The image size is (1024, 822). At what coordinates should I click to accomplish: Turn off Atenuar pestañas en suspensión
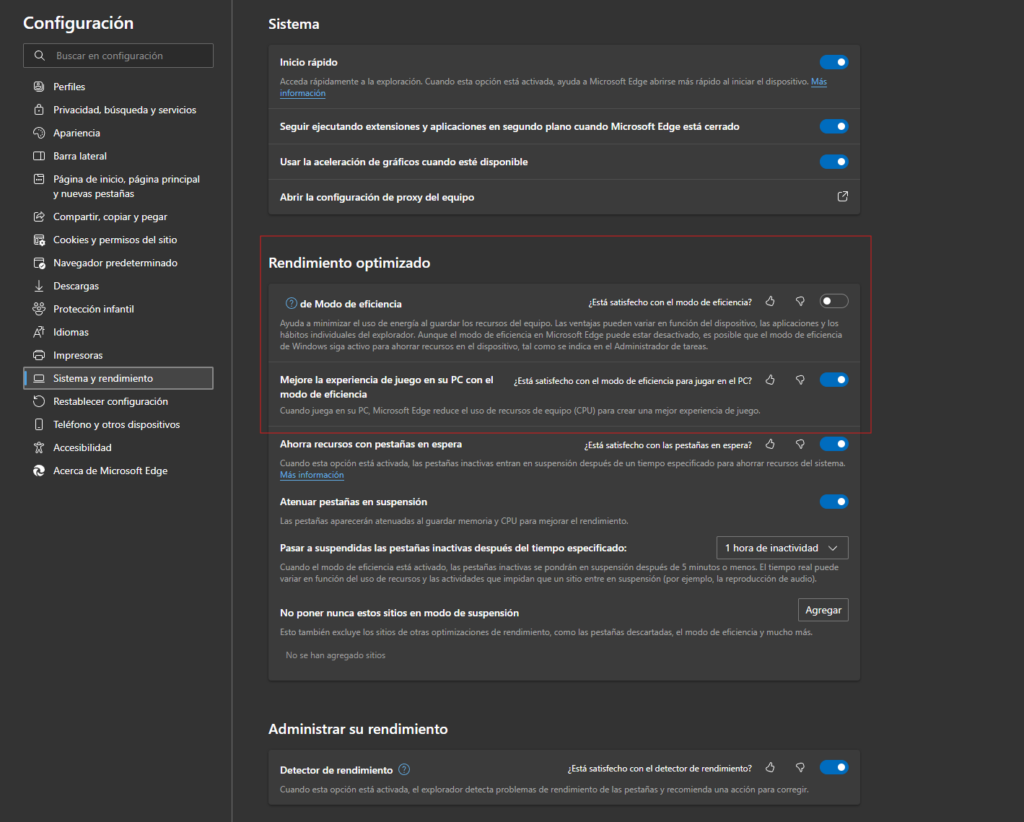(834, 502)
